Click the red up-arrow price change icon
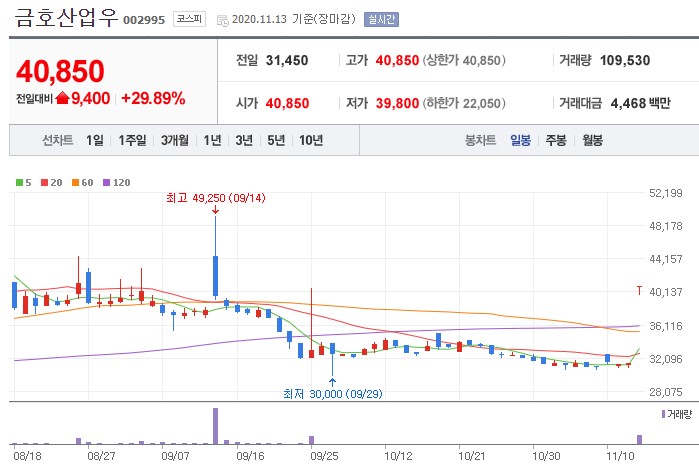Image resolution: width=699 pixels, height=467 pixels. (x=62, y=98)
